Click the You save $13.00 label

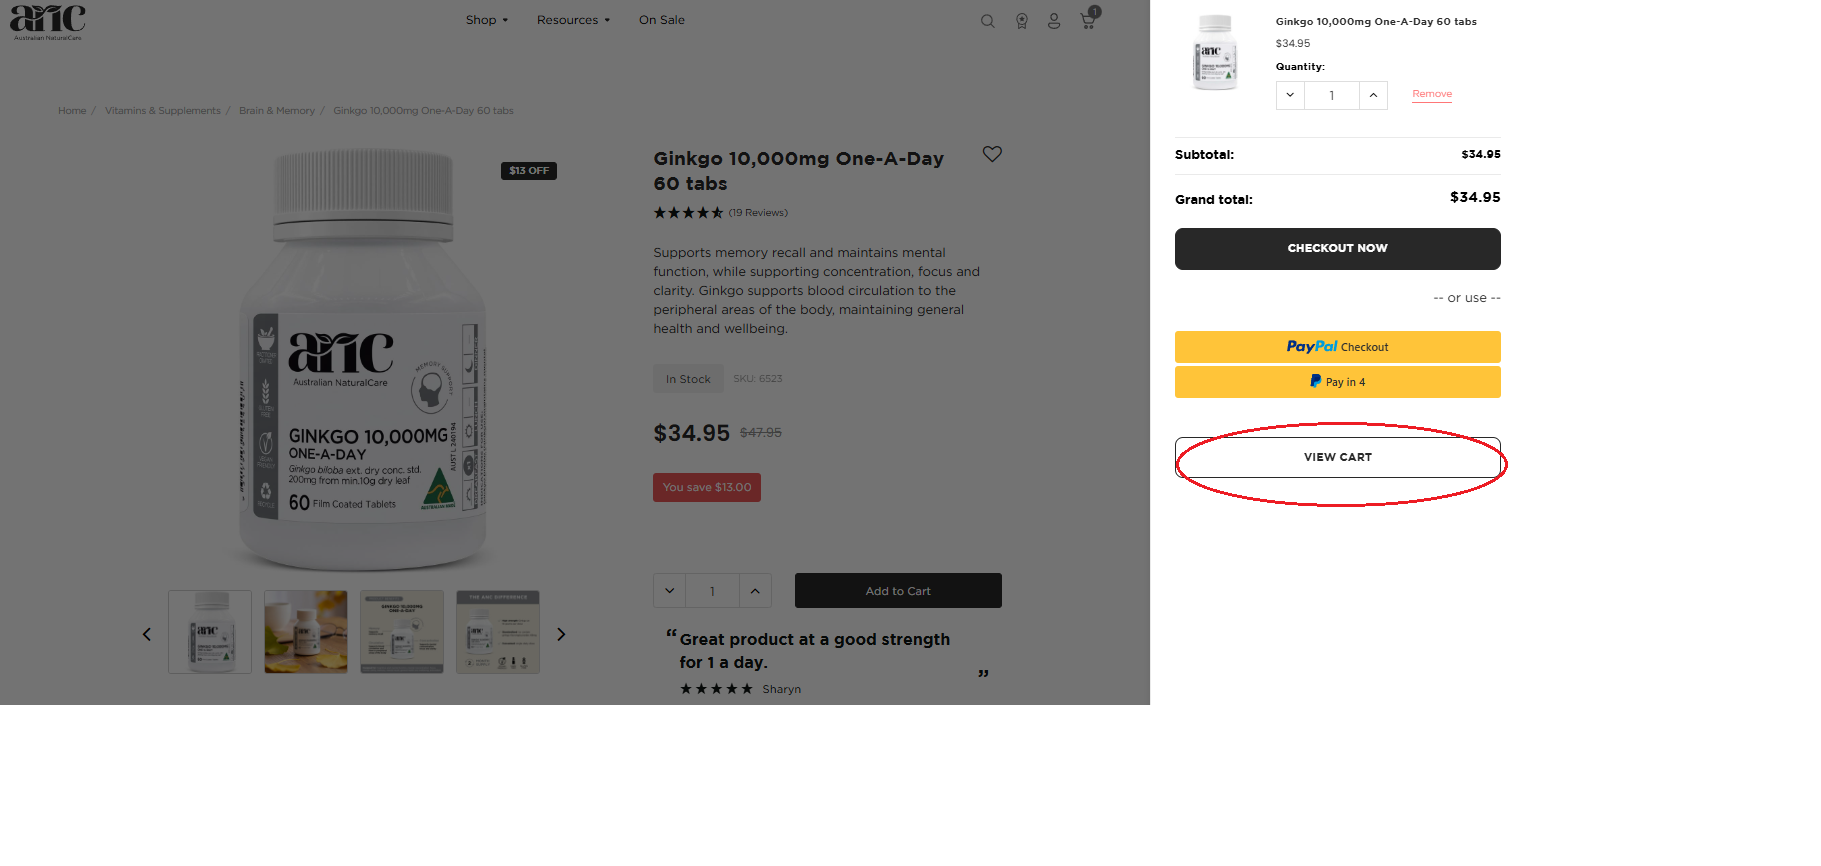click(707, 487)
